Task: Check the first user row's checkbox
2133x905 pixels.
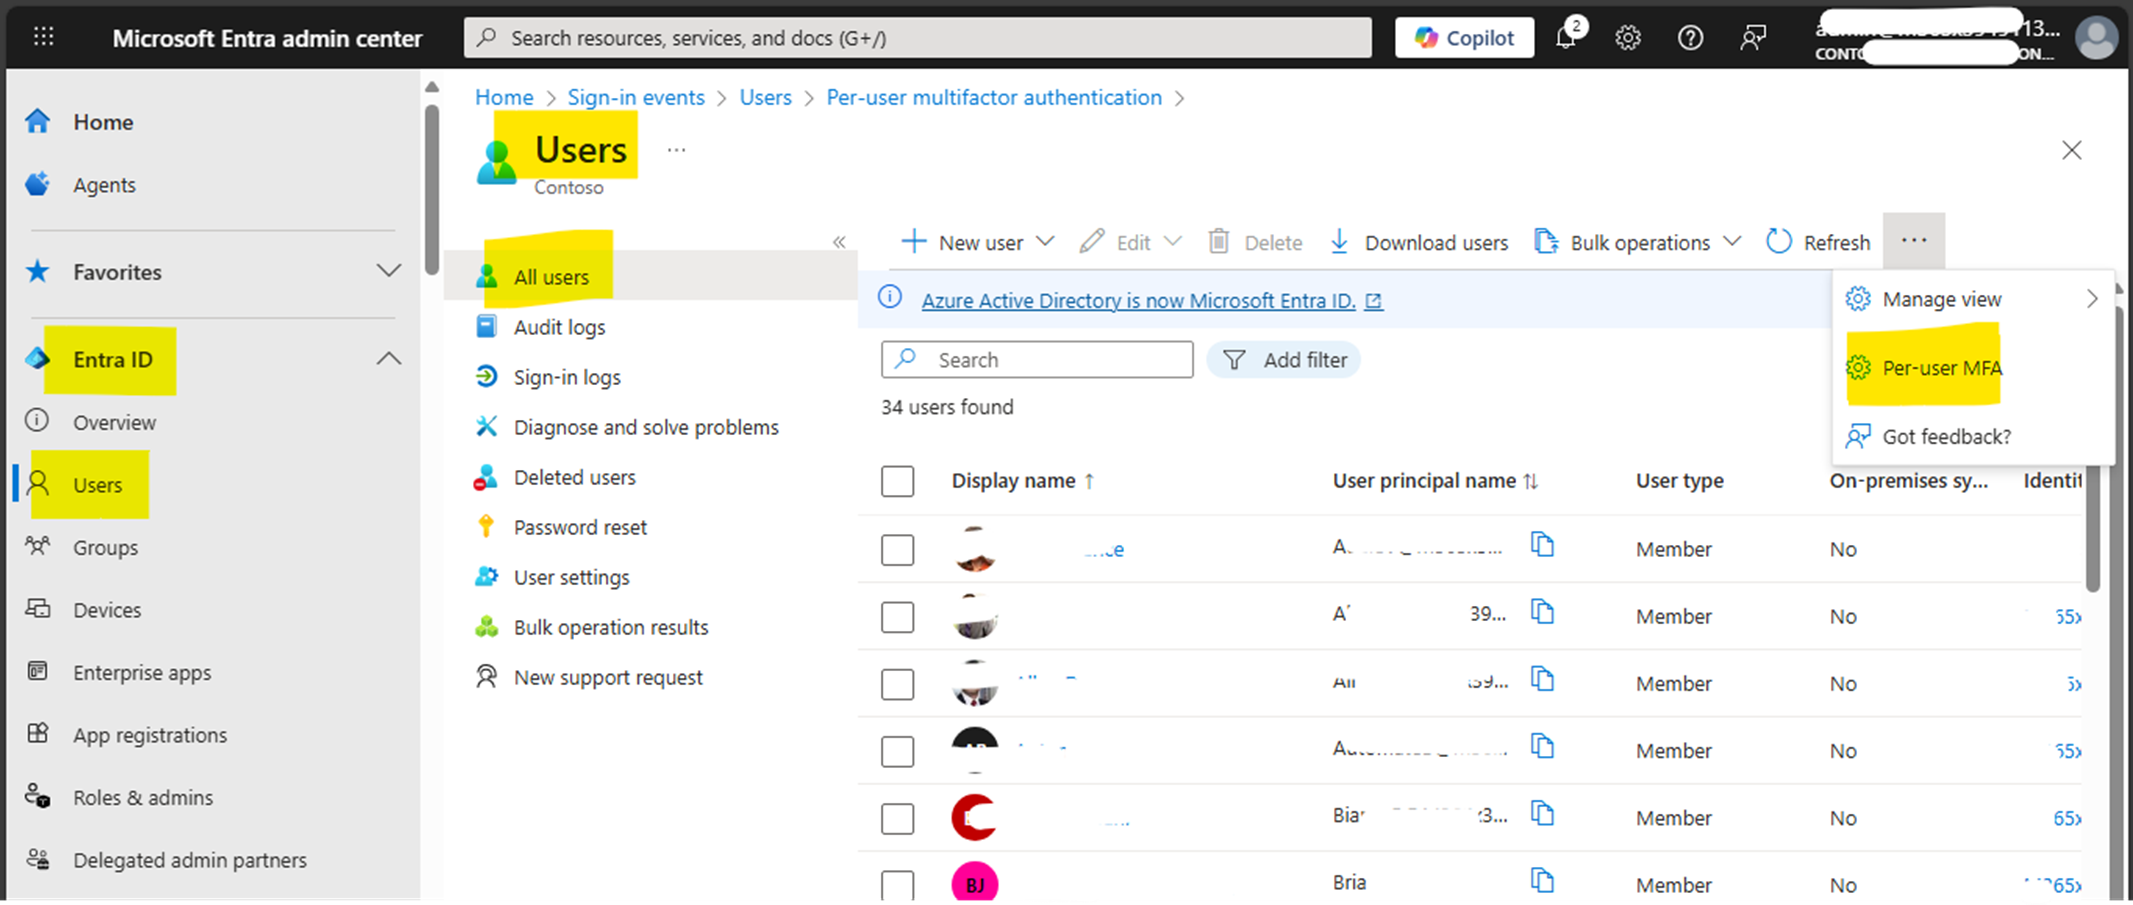Action: tap(897, 550)
